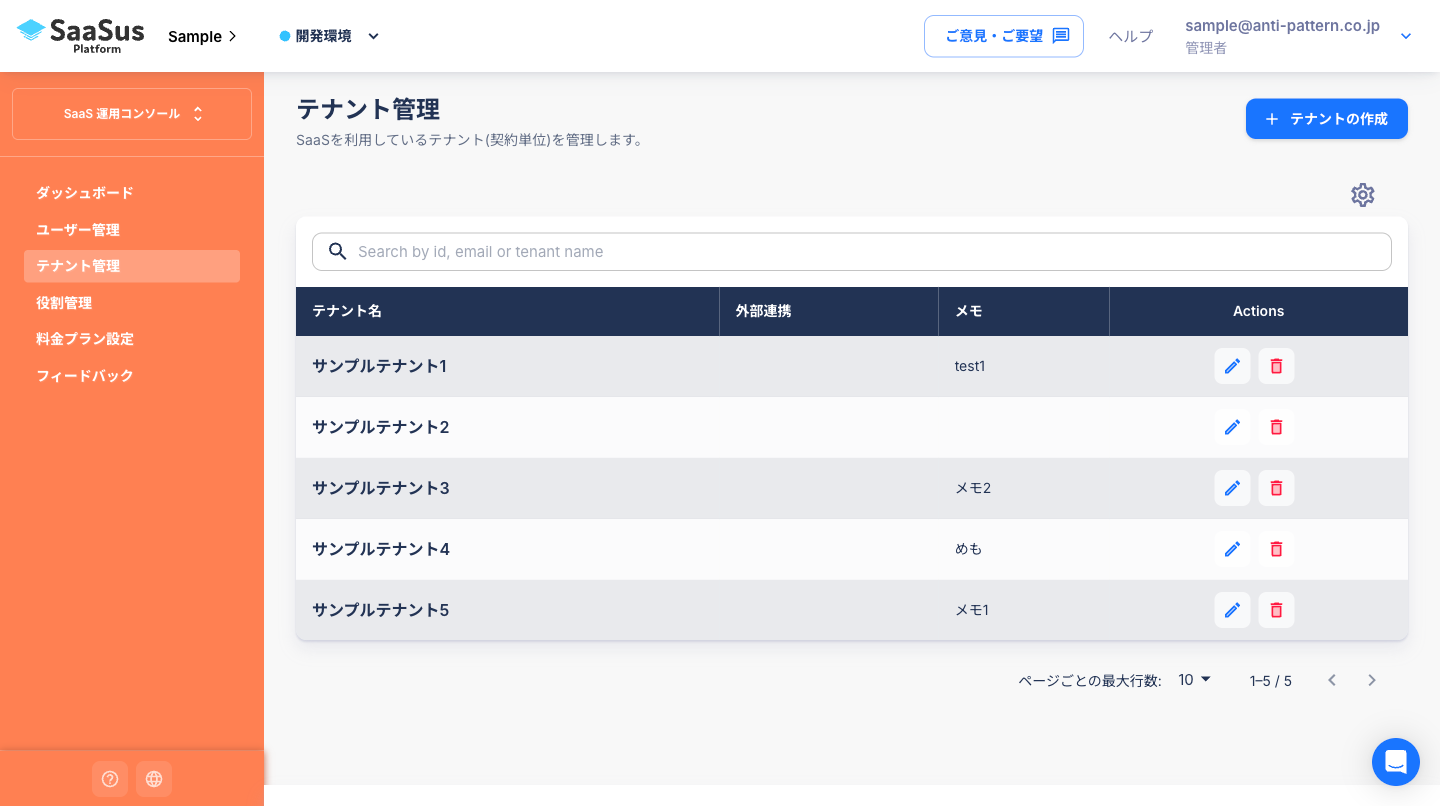Open table settings gear icon
Screen dimensions: 1440x806
point(1363,195)
